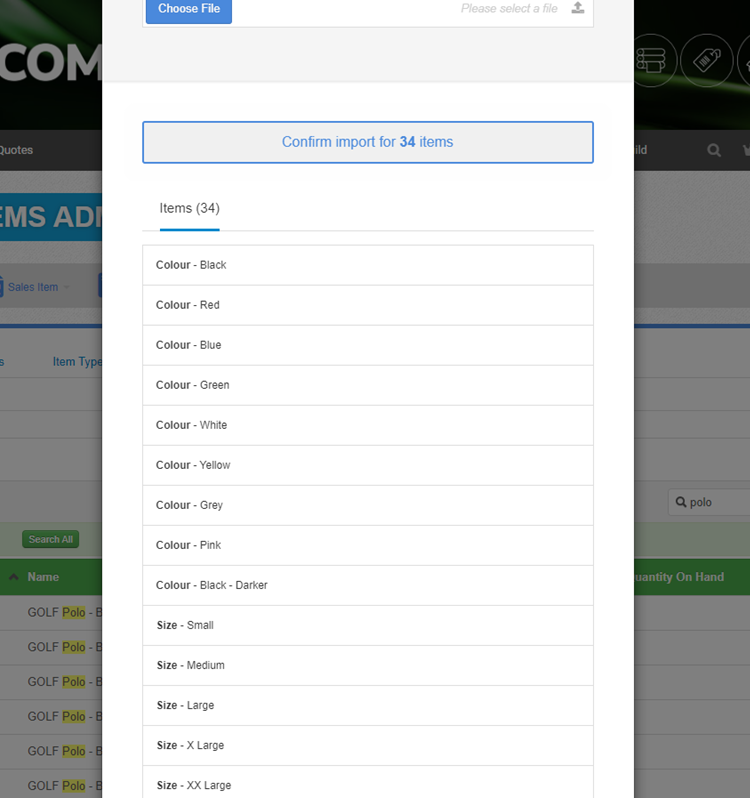
Task: Click the Name column header
Action: (43, 577)
